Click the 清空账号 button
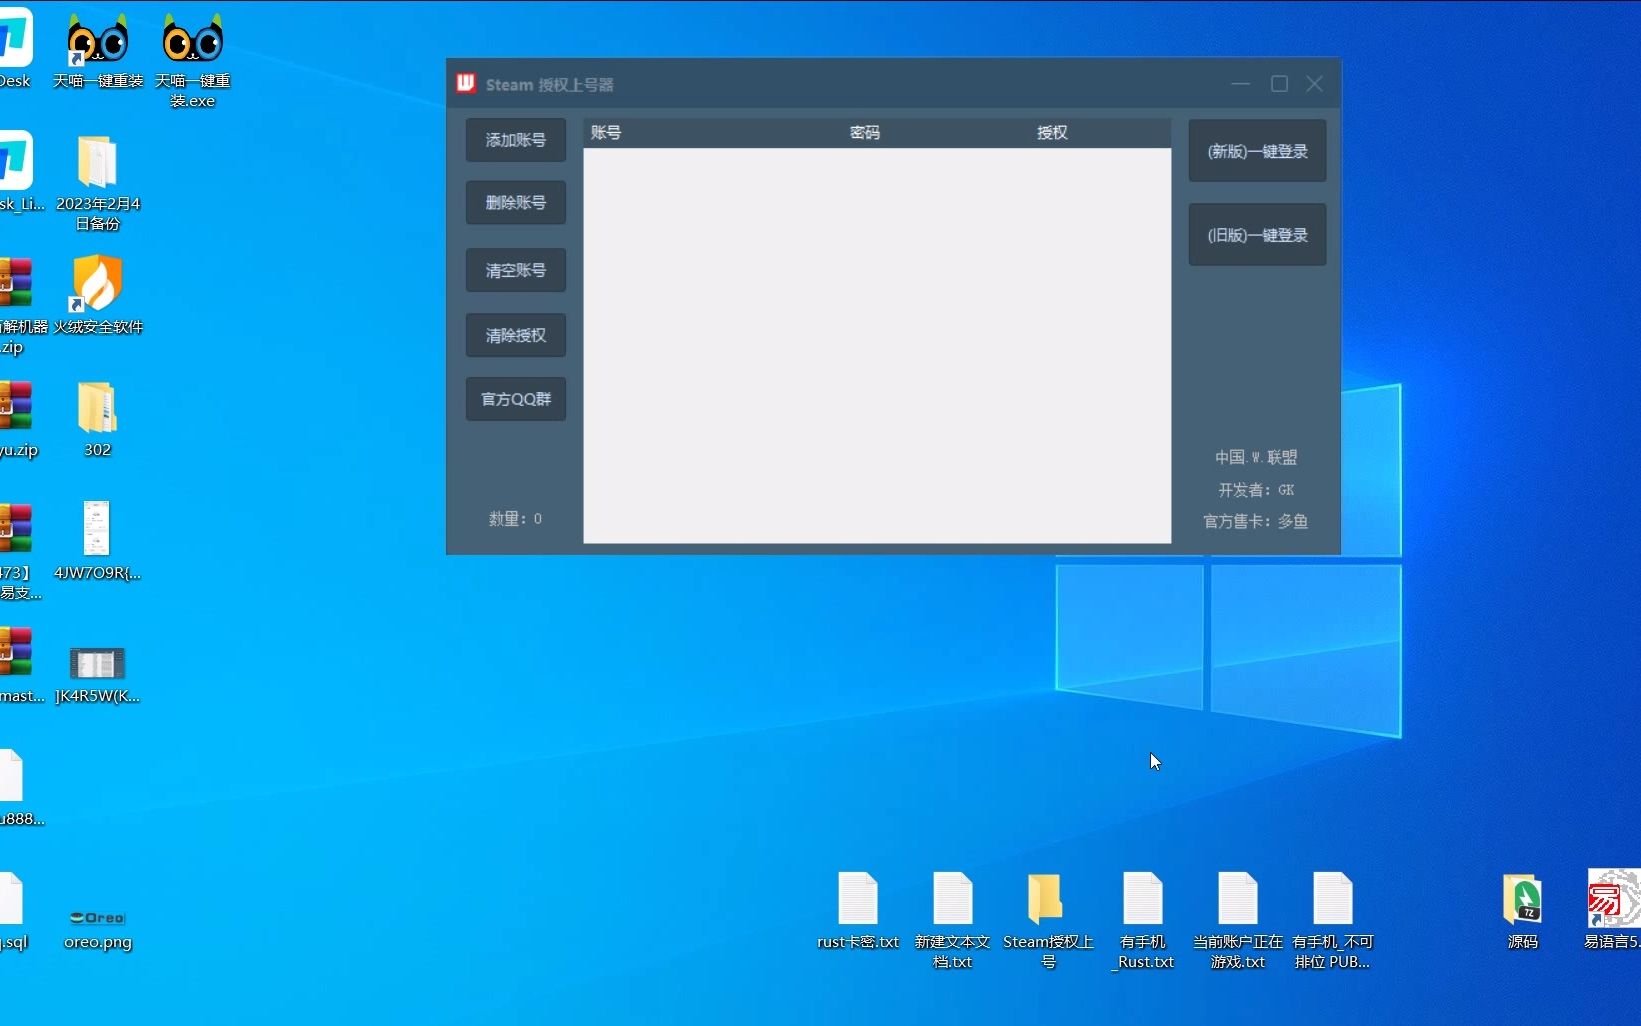The width and height of the screenshot is (1641, 1026). pyautogui.click(x=516, y=270)
